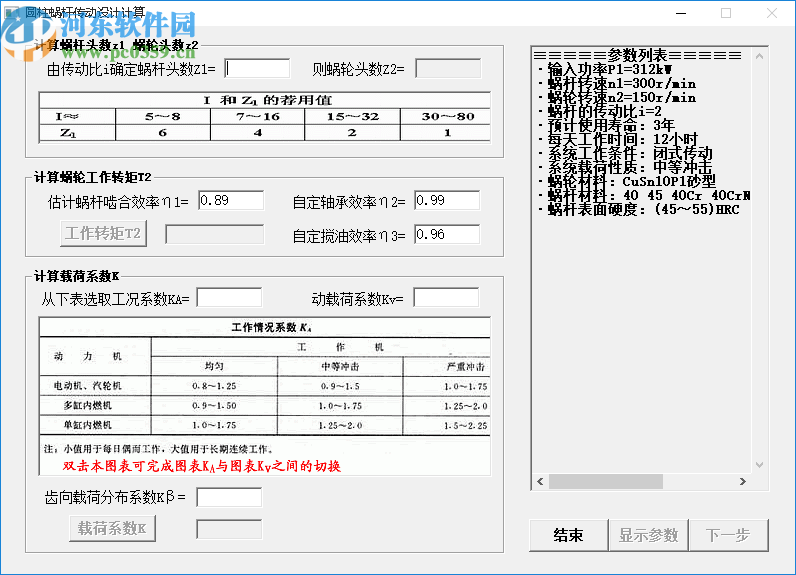The image size is (796, 575).
Task: Close the worm gear design window
Action: coord(772,13)
